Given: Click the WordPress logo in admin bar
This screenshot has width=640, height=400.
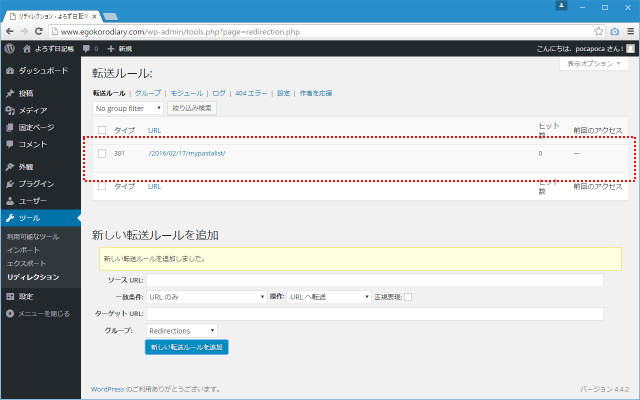Looking at the screenshot, I should point(9,48).
